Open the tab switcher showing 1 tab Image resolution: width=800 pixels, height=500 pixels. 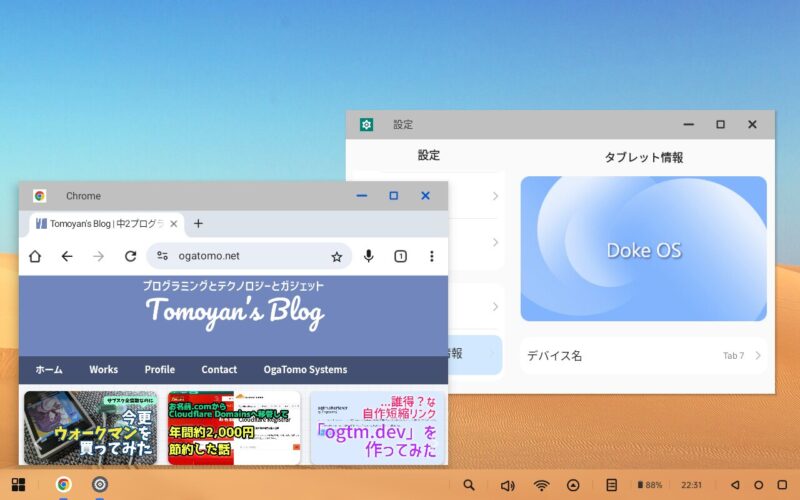400,256
